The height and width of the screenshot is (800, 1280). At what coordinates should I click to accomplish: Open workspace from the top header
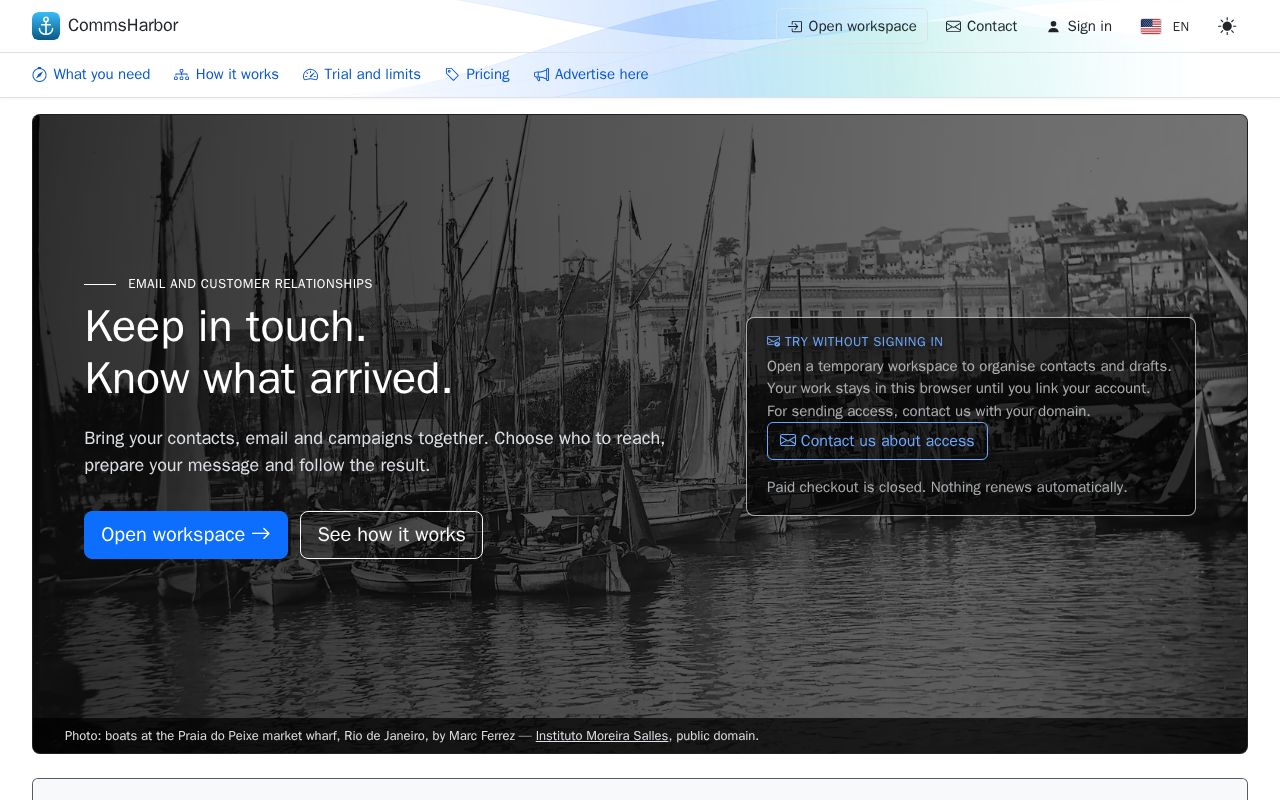[x=852, y=26]
